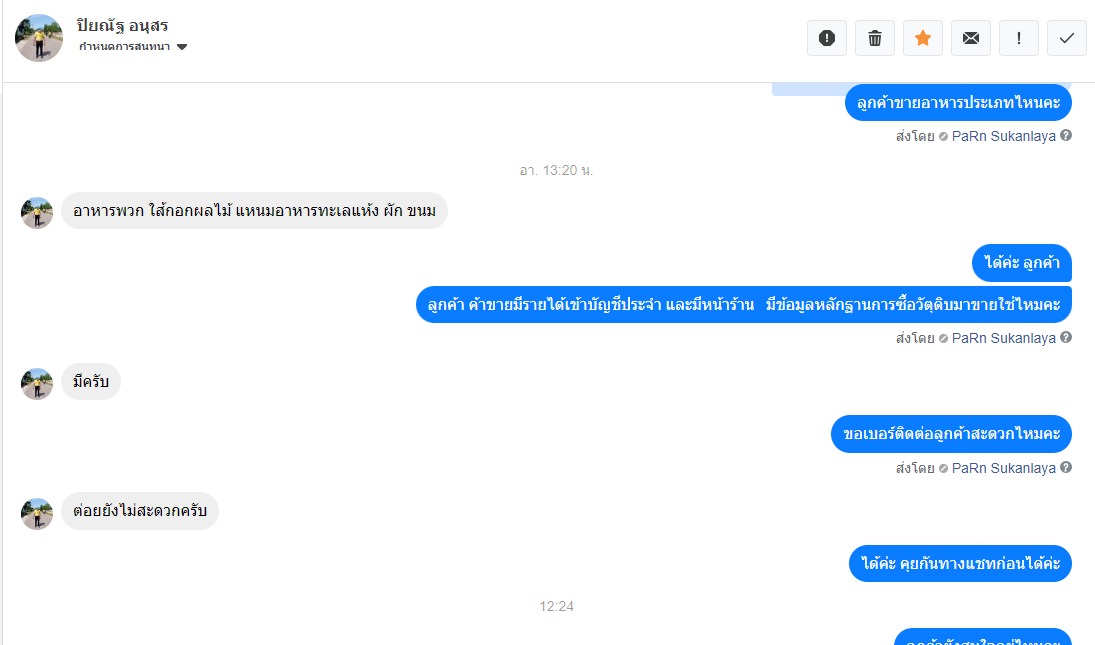
Task: Click help icon beside third PaRn Sukanlaya sender
Action: 1066,467
